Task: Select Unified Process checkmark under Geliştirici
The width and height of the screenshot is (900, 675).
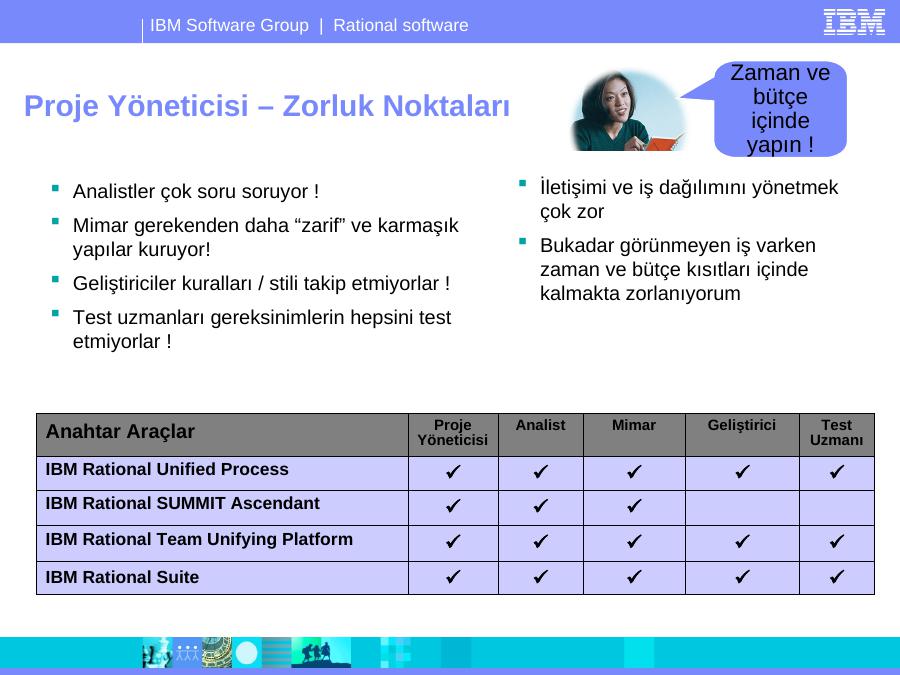Action: pyautogui.click(x=742, y=472)
